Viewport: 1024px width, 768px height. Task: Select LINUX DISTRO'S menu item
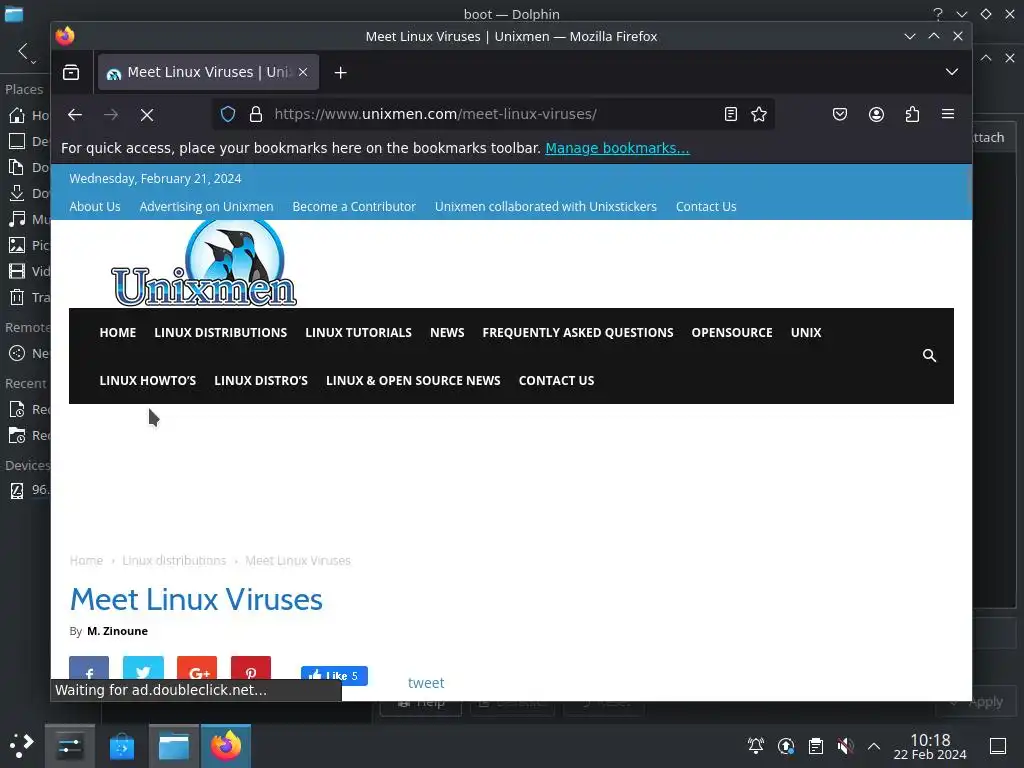tap(261, 380)
